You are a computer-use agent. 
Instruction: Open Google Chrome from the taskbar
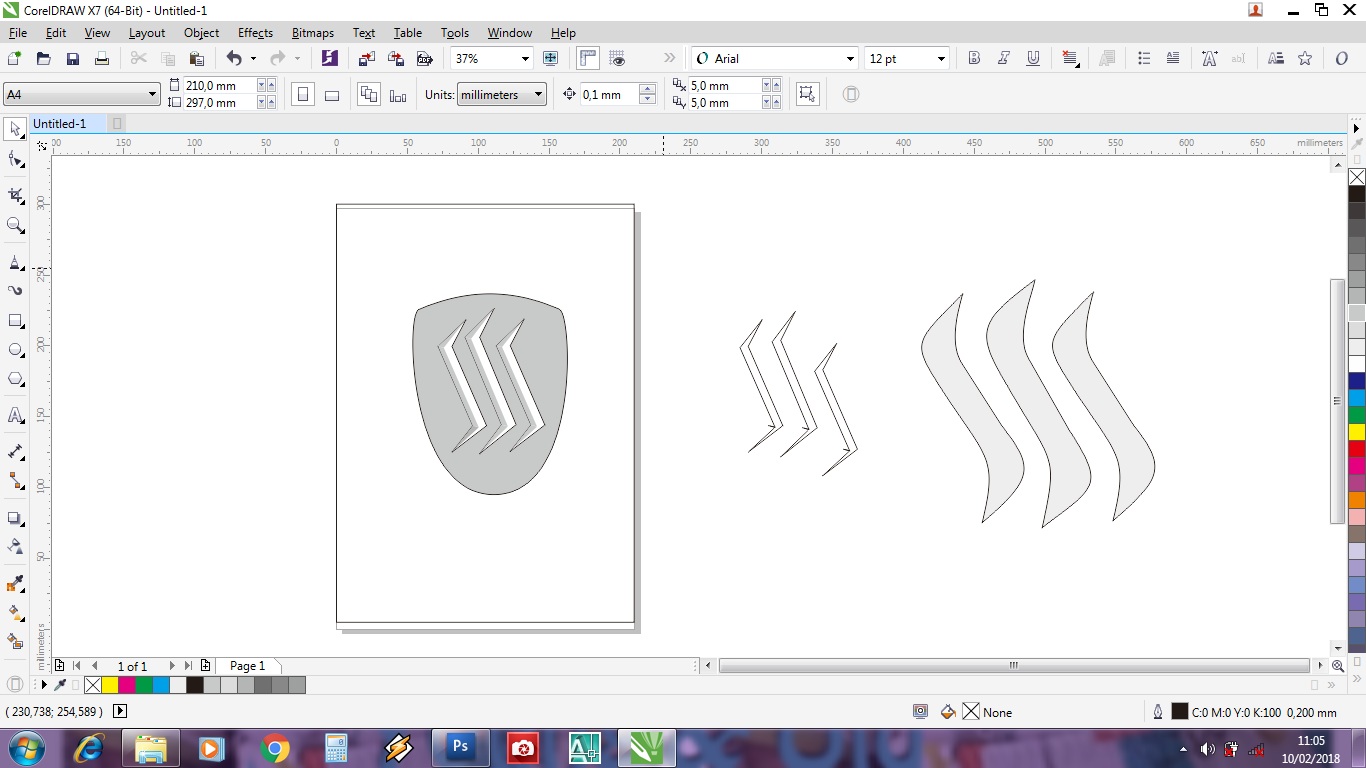point(274,748)
